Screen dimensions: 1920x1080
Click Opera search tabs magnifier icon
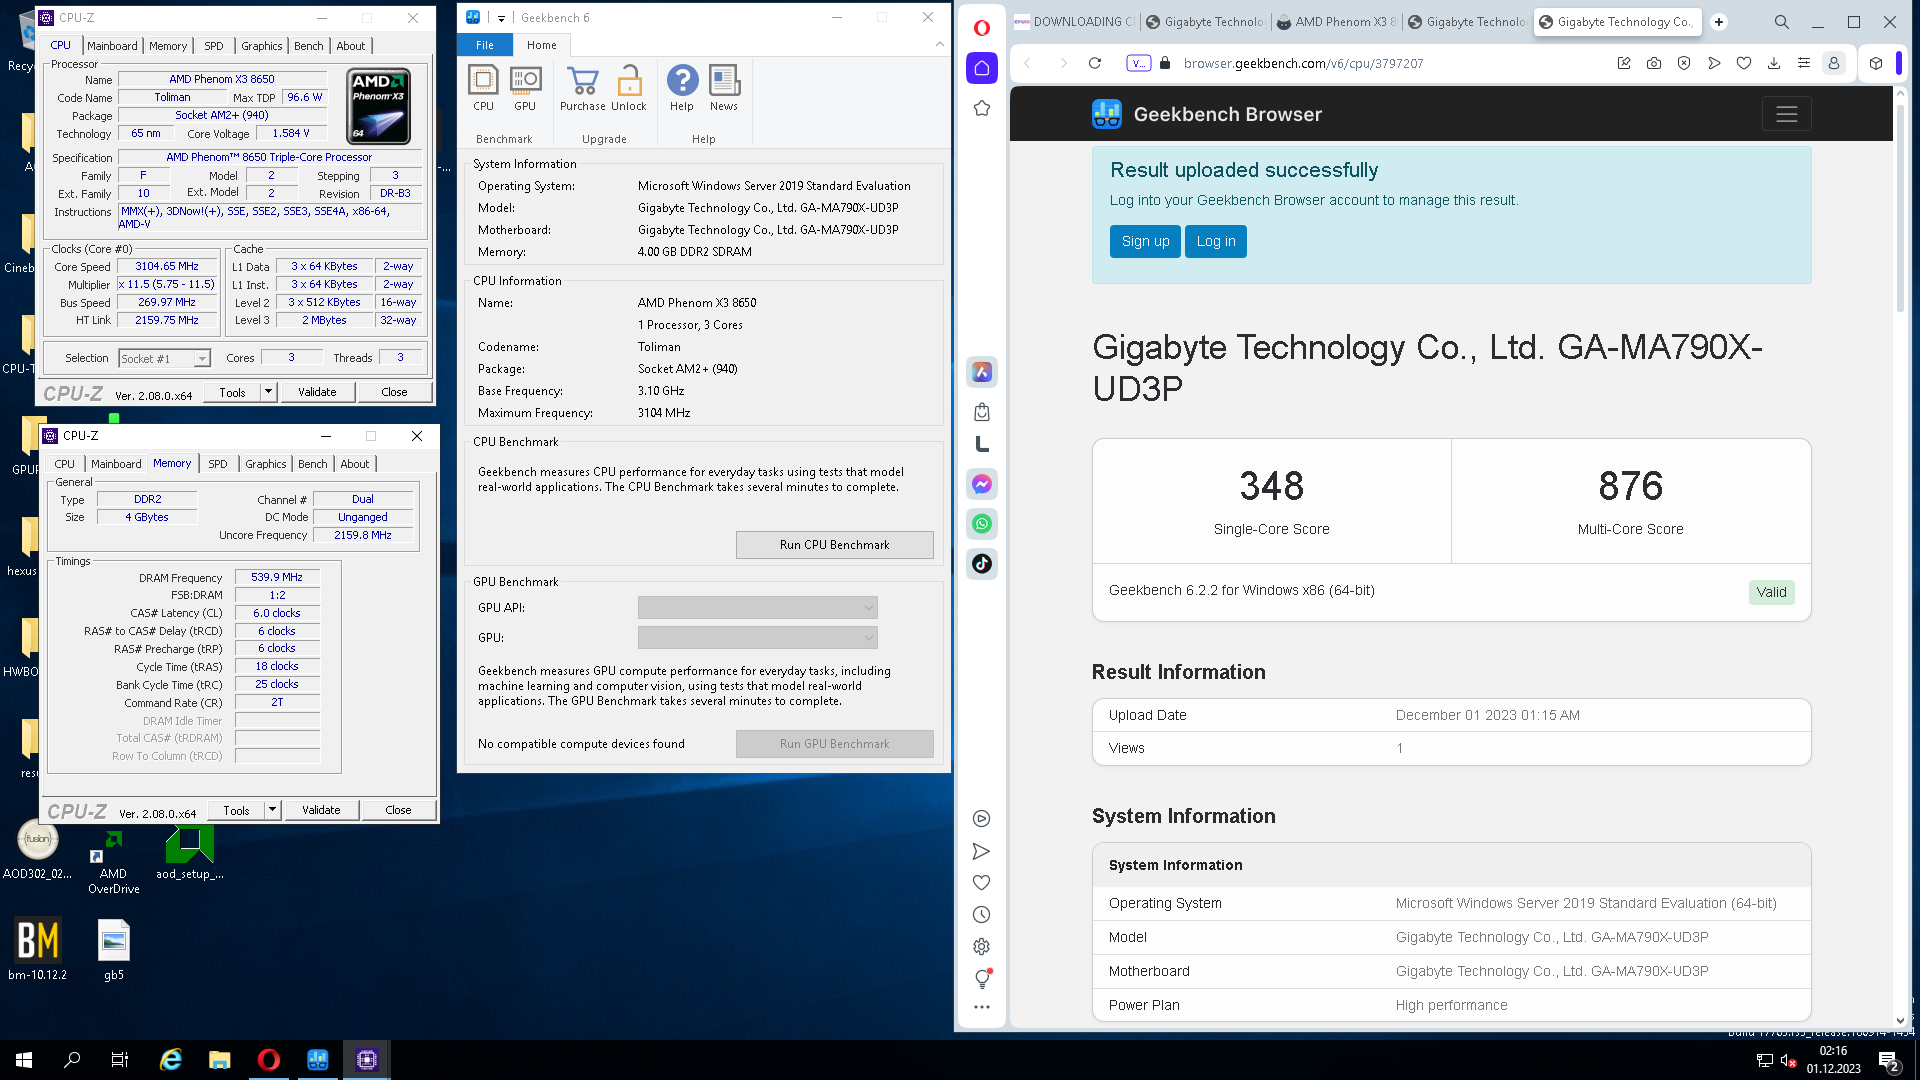tap(1782, 22)
